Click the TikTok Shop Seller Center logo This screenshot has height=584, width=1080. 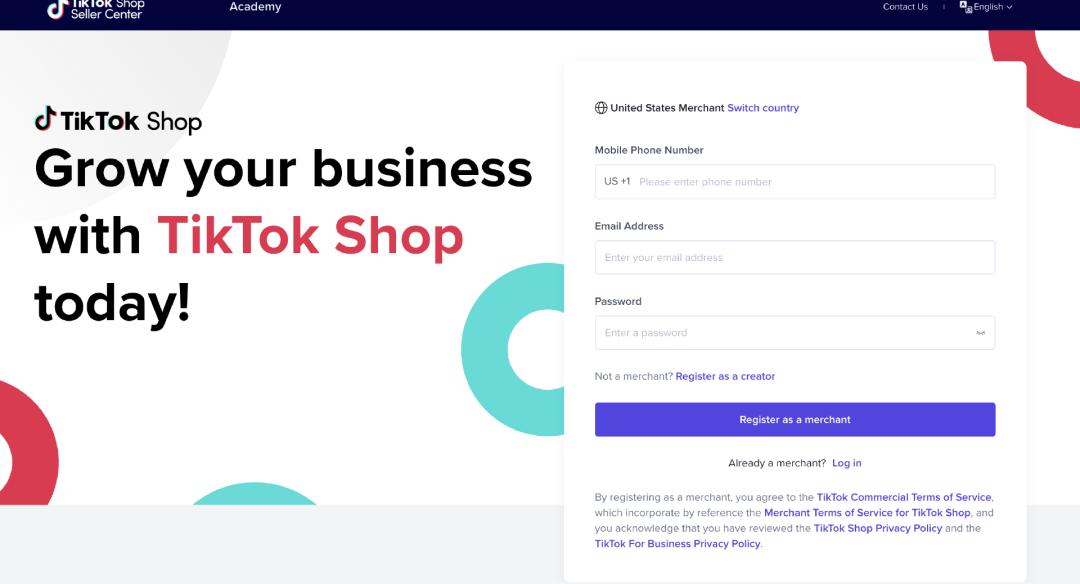[x=96, y=9]
